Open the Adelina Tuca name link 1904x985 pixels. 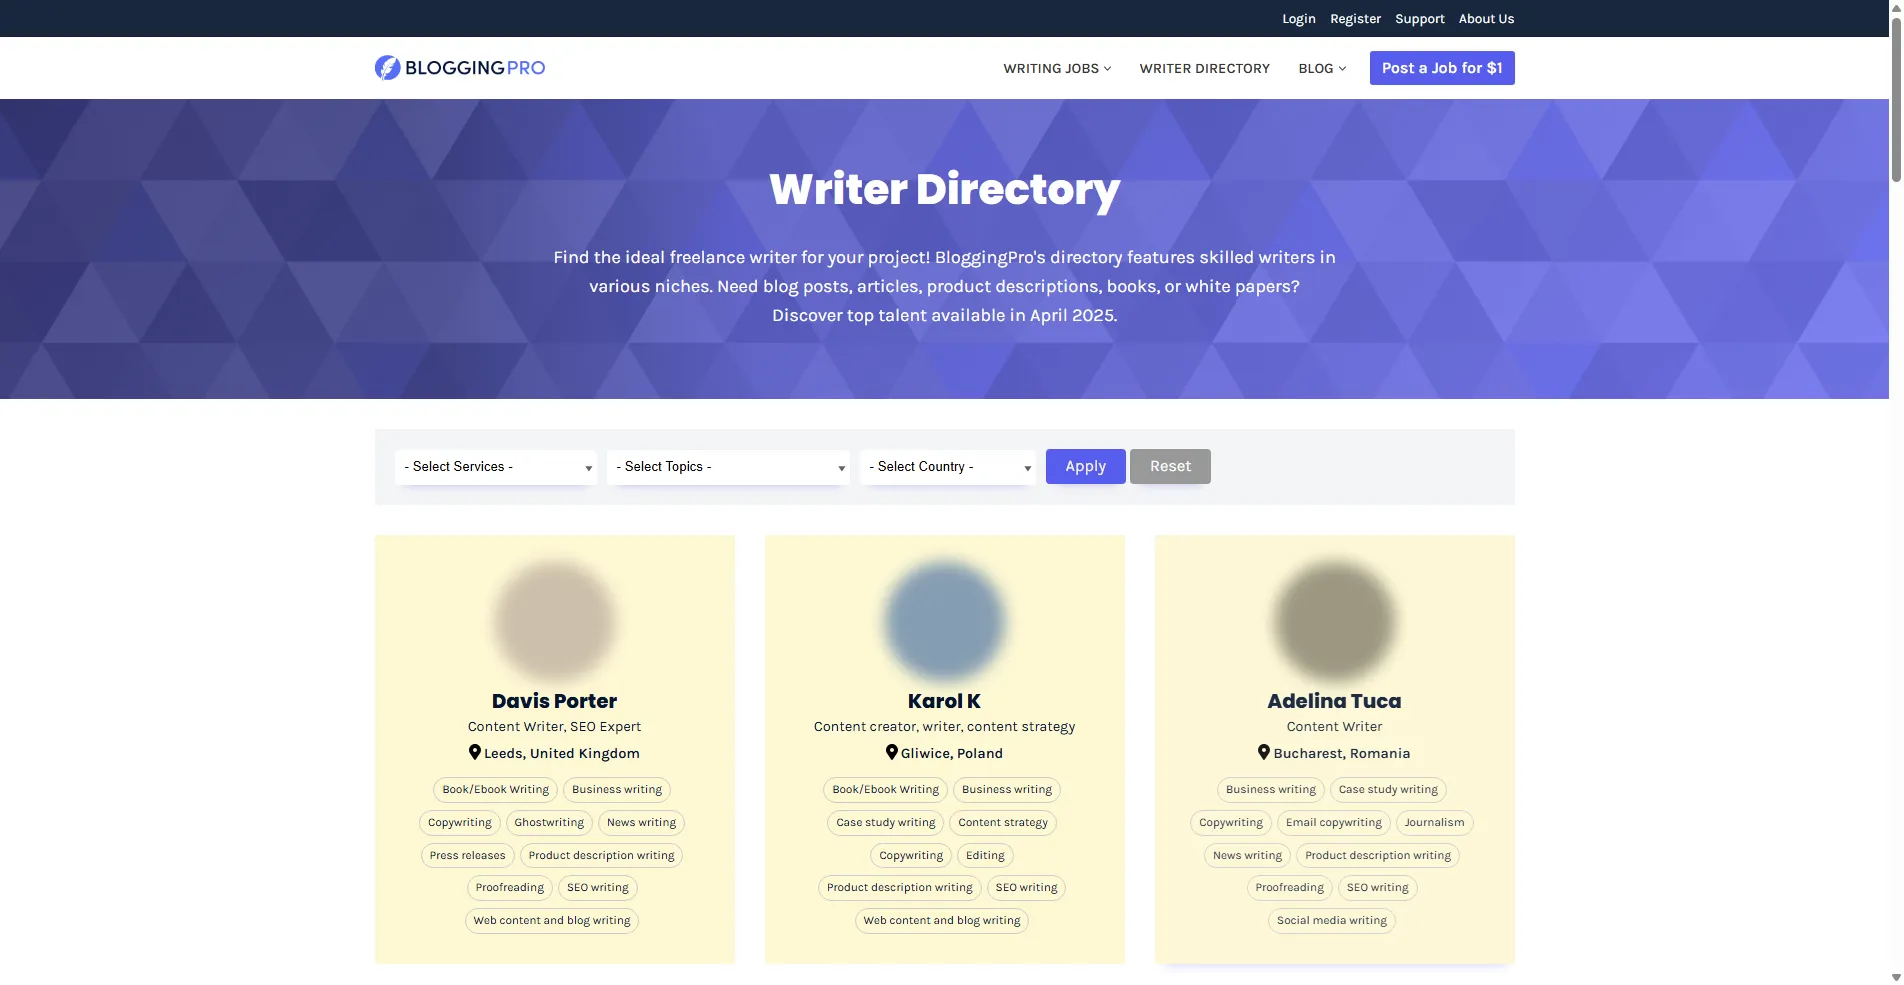[1335, 701]
